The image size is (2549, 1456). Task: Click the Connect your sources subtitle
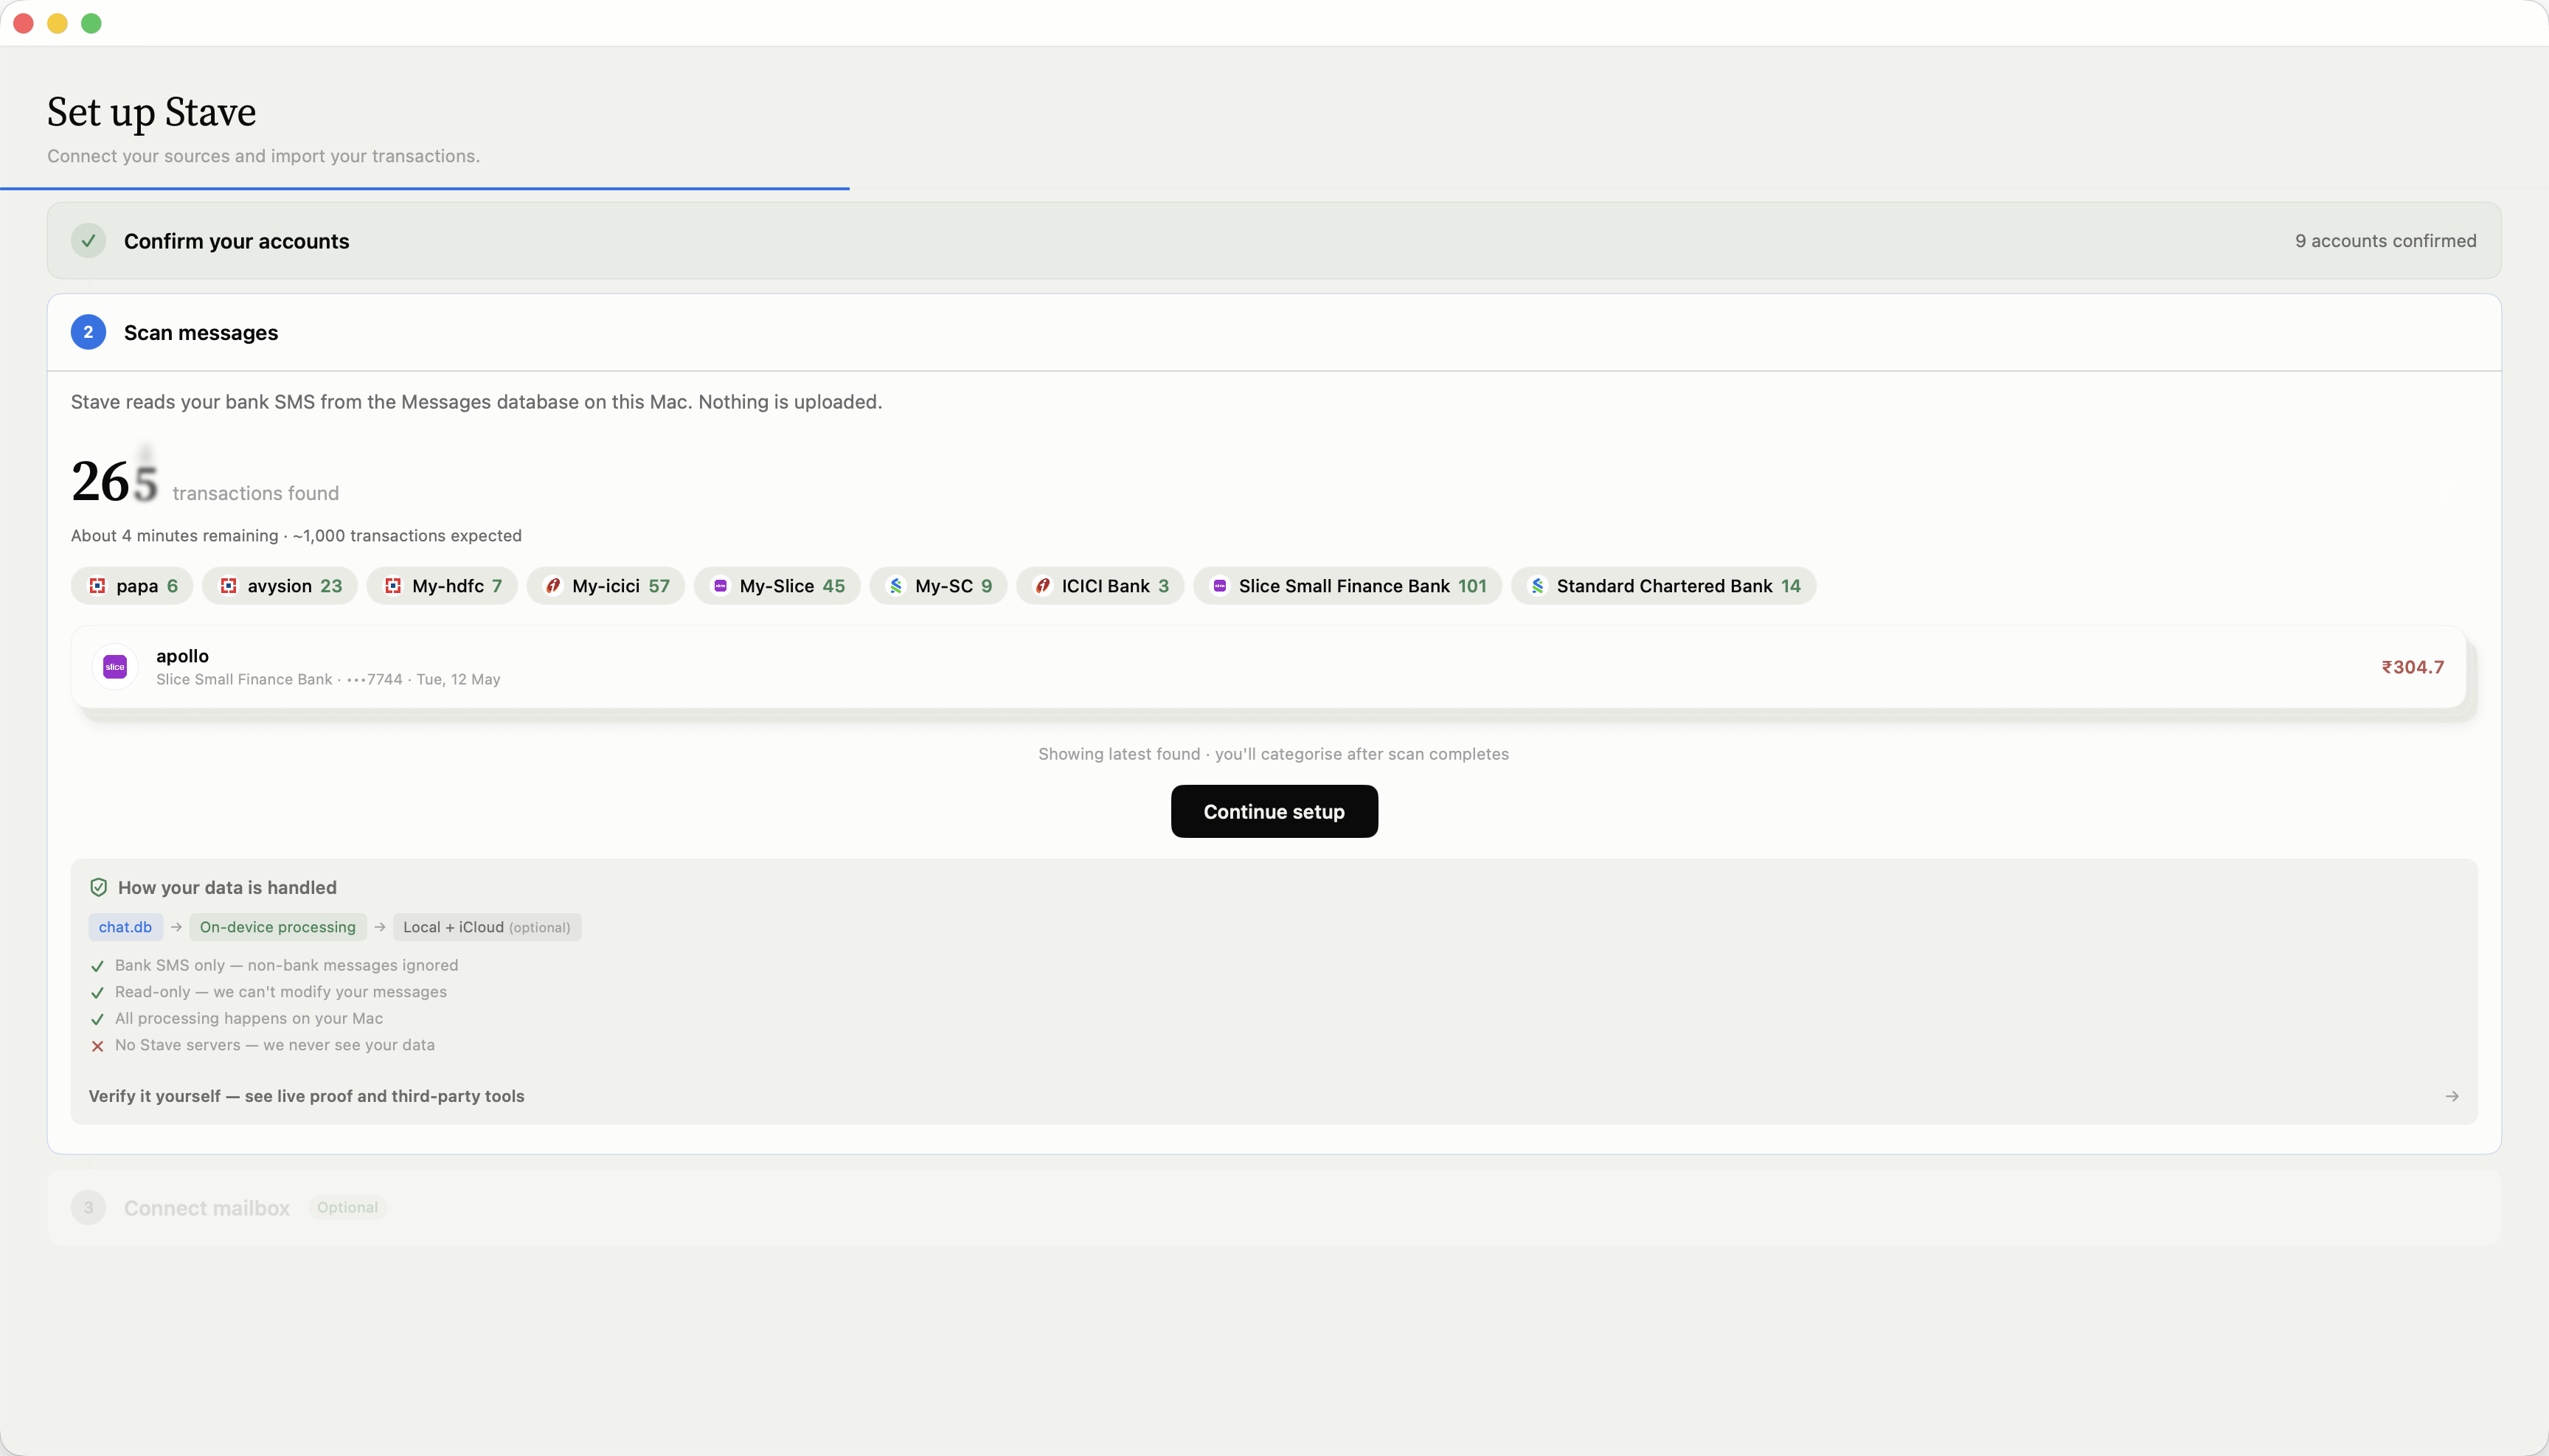pos(263,156)
